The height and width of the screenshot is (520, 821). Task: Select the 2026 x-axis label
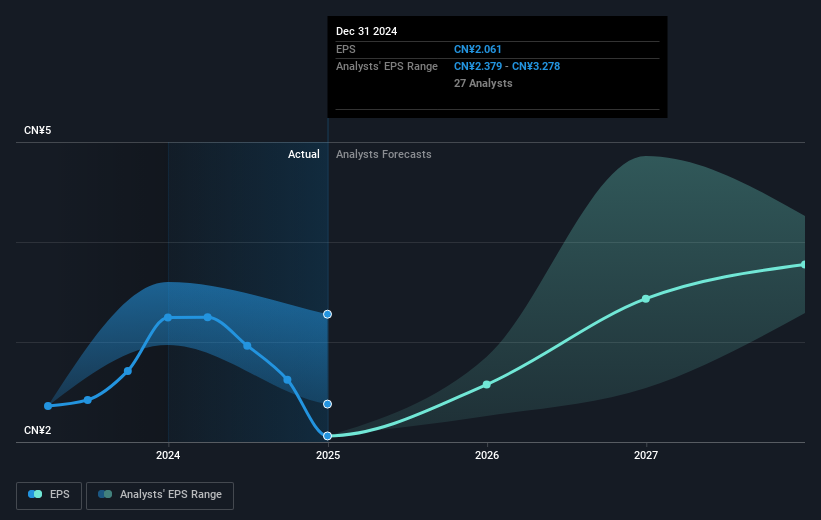[487, 456]
